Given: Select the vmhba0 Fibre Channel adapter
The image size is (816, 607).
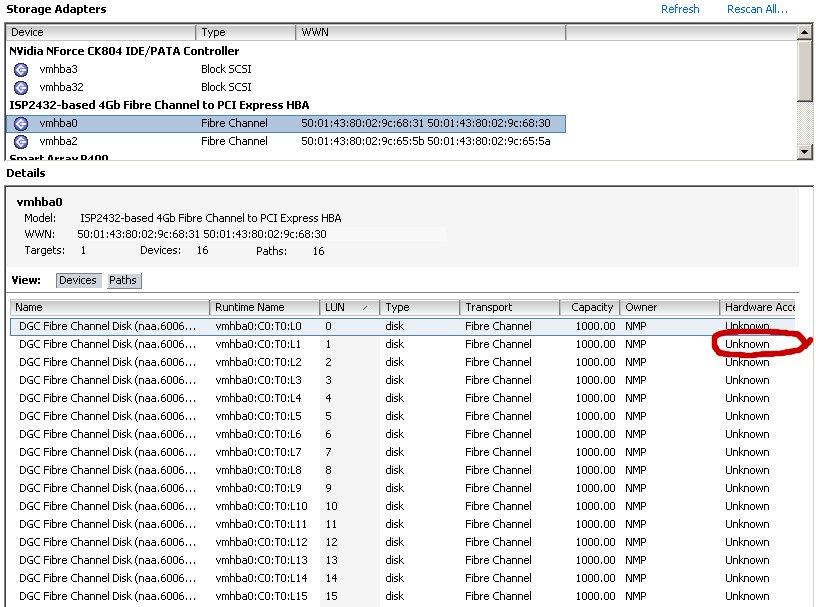Looking at the screenshot, I should (285, 123).
